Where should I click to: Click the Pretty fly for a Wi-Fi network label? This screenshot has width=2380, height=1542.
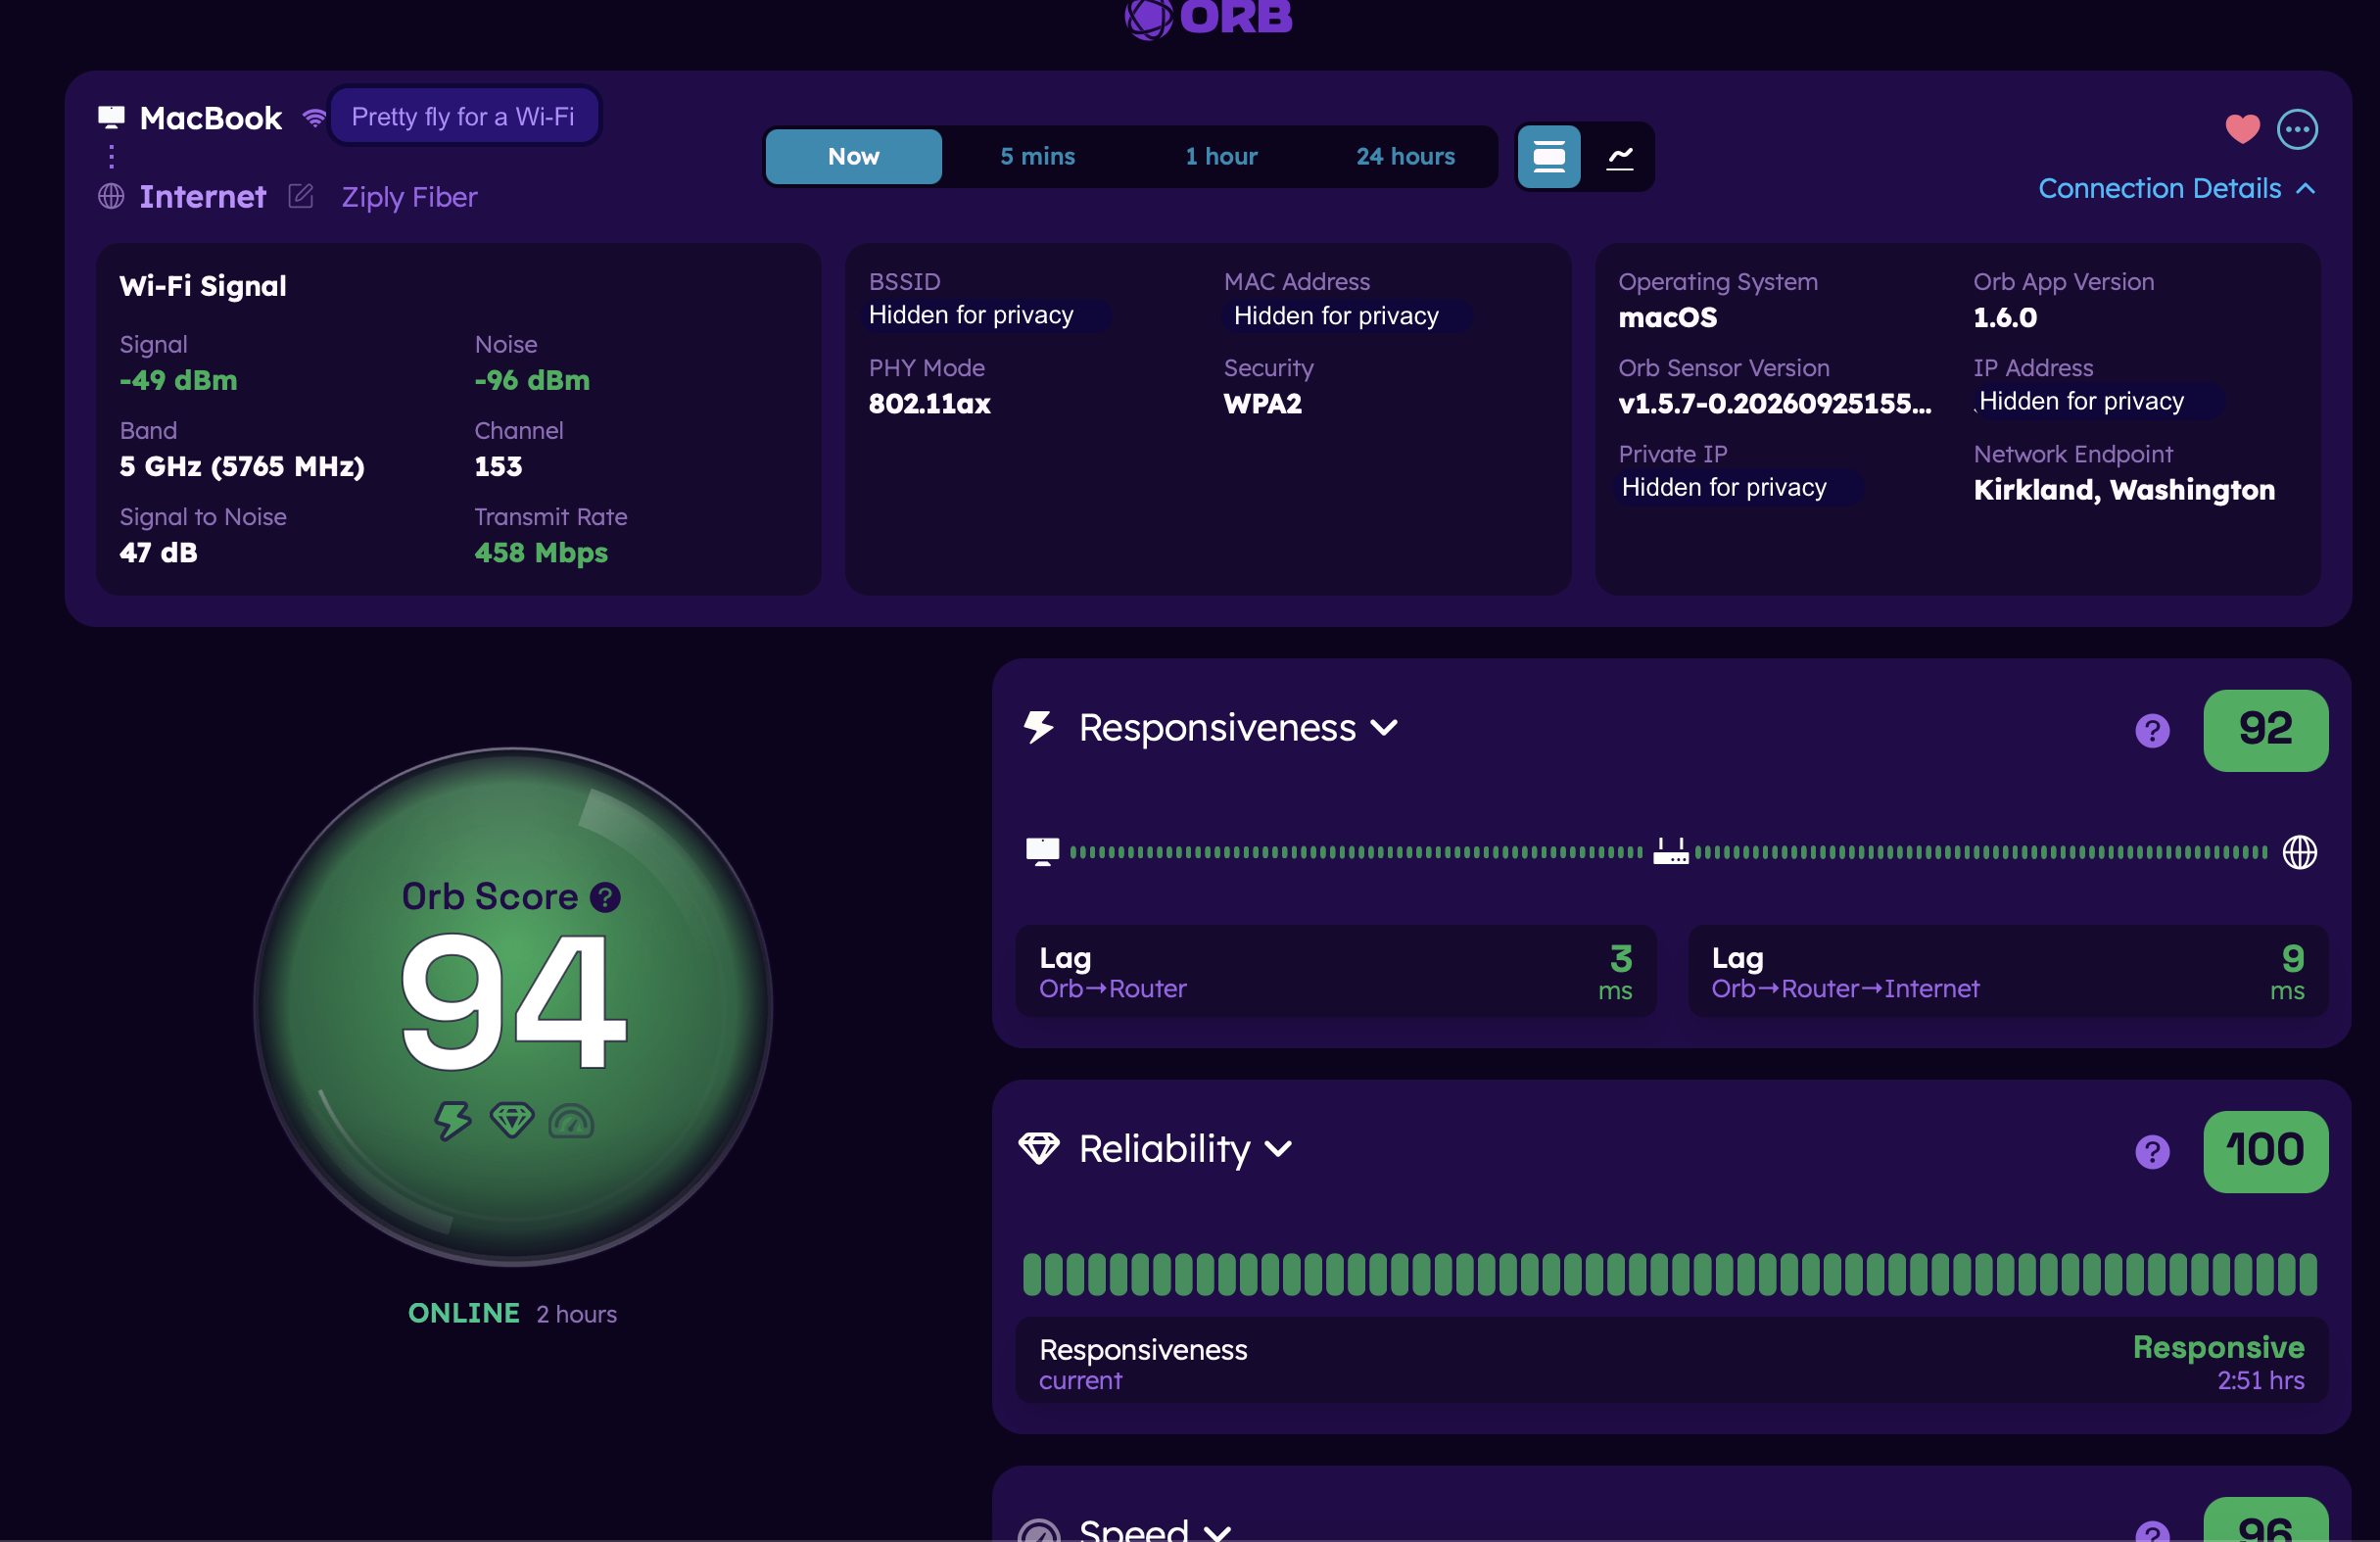pos(463,117)
